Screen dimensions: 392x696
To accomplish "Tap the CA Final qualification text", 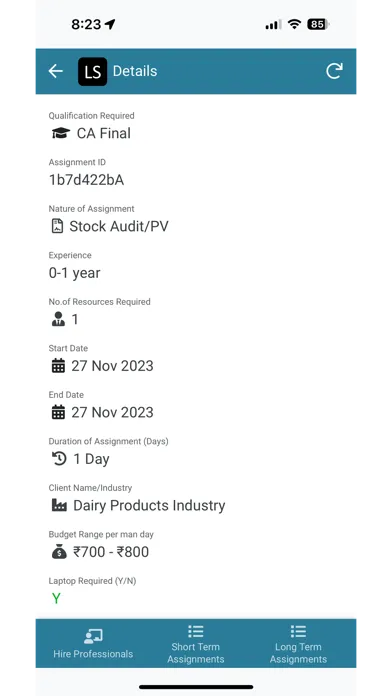I will click(104, 133).
